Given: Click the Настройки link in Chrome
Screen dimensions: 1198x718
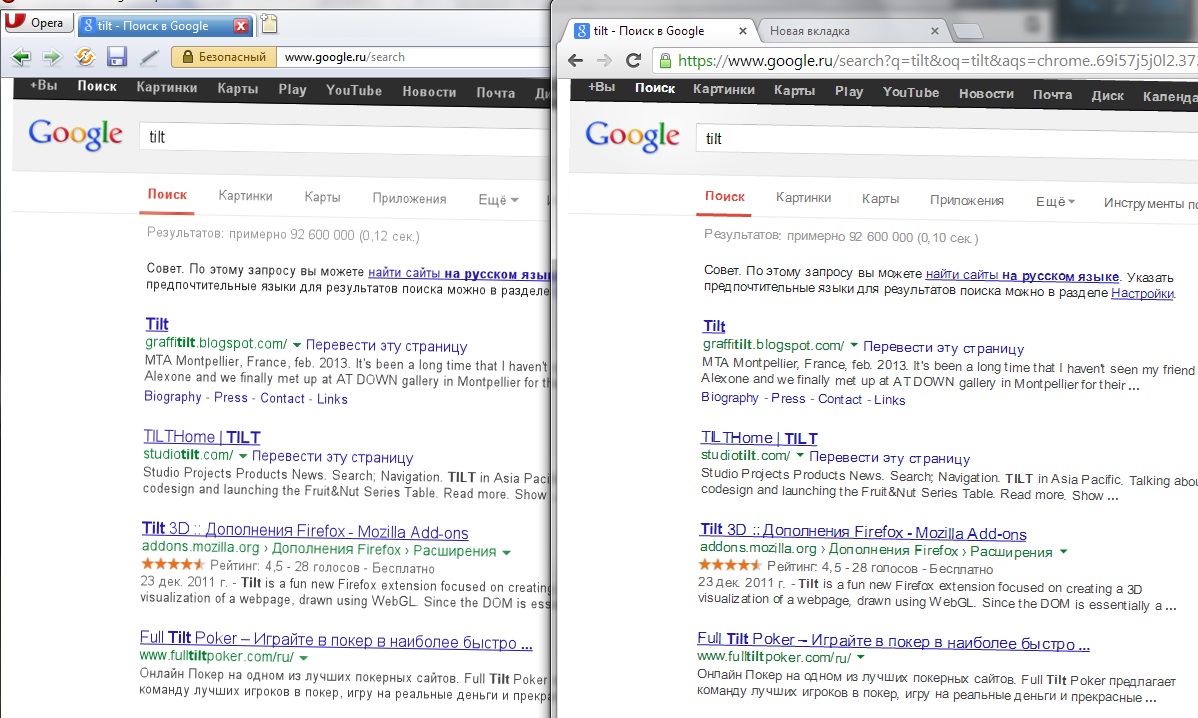Looking at the screenshot, I should [x=1142, y=293].
